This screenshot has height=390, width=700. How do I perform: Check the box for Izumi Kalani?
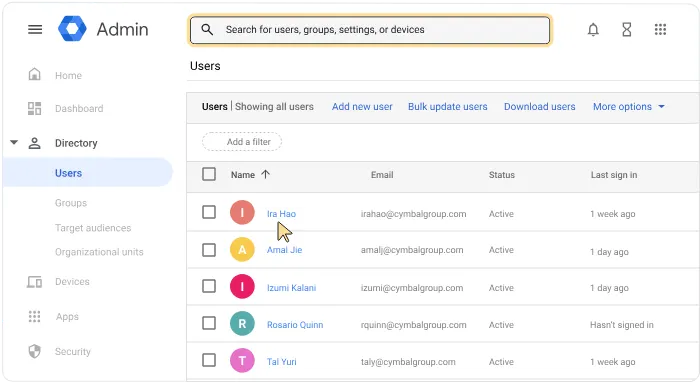click(209, 286)
